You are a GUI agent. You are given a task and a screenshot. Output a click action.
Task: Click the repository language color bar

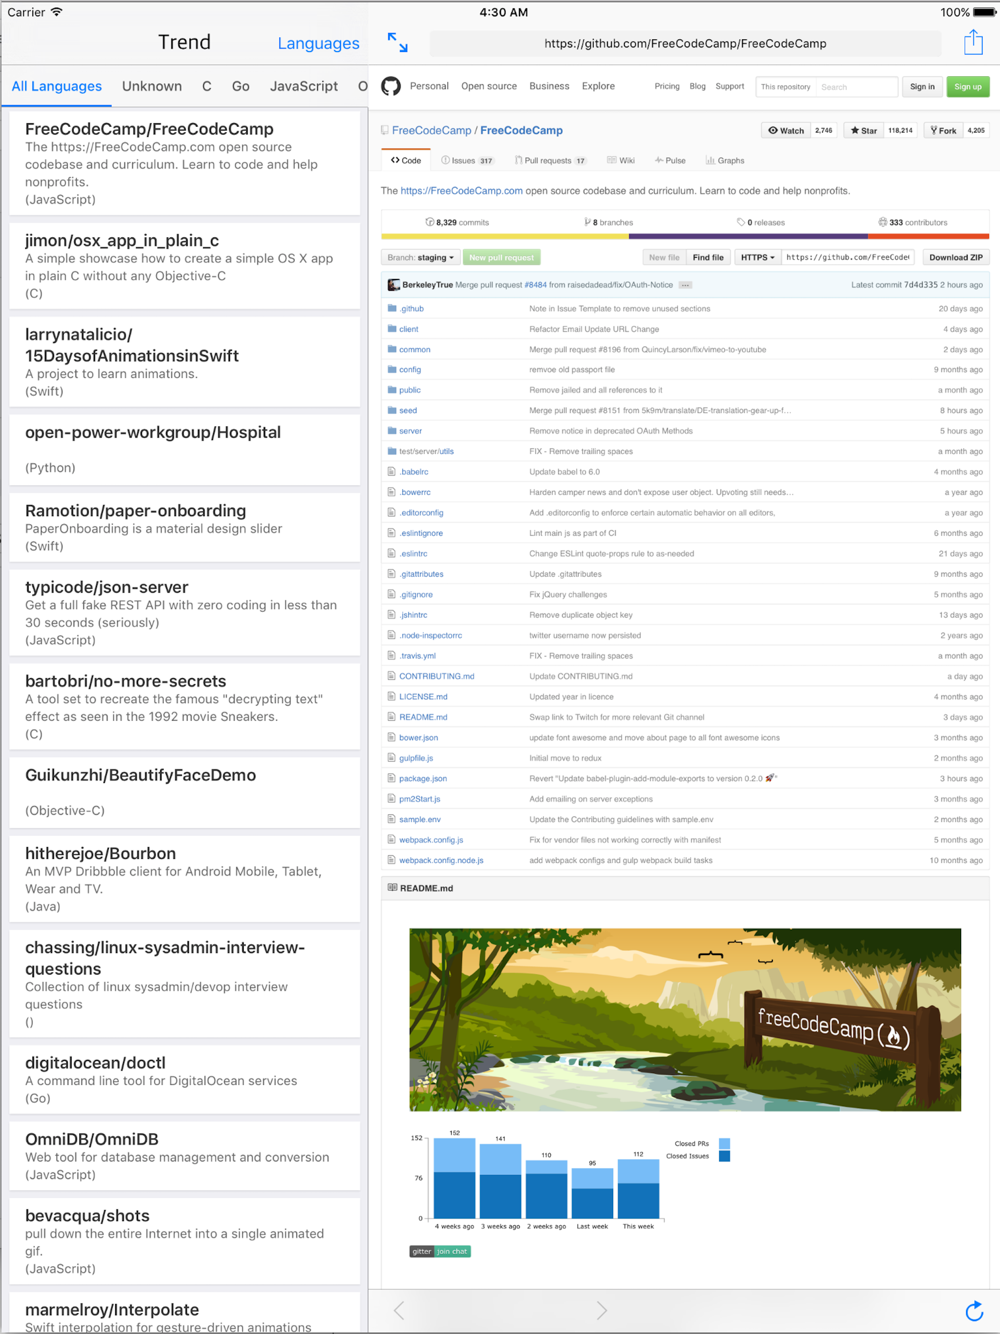click(x=685, y=237)
